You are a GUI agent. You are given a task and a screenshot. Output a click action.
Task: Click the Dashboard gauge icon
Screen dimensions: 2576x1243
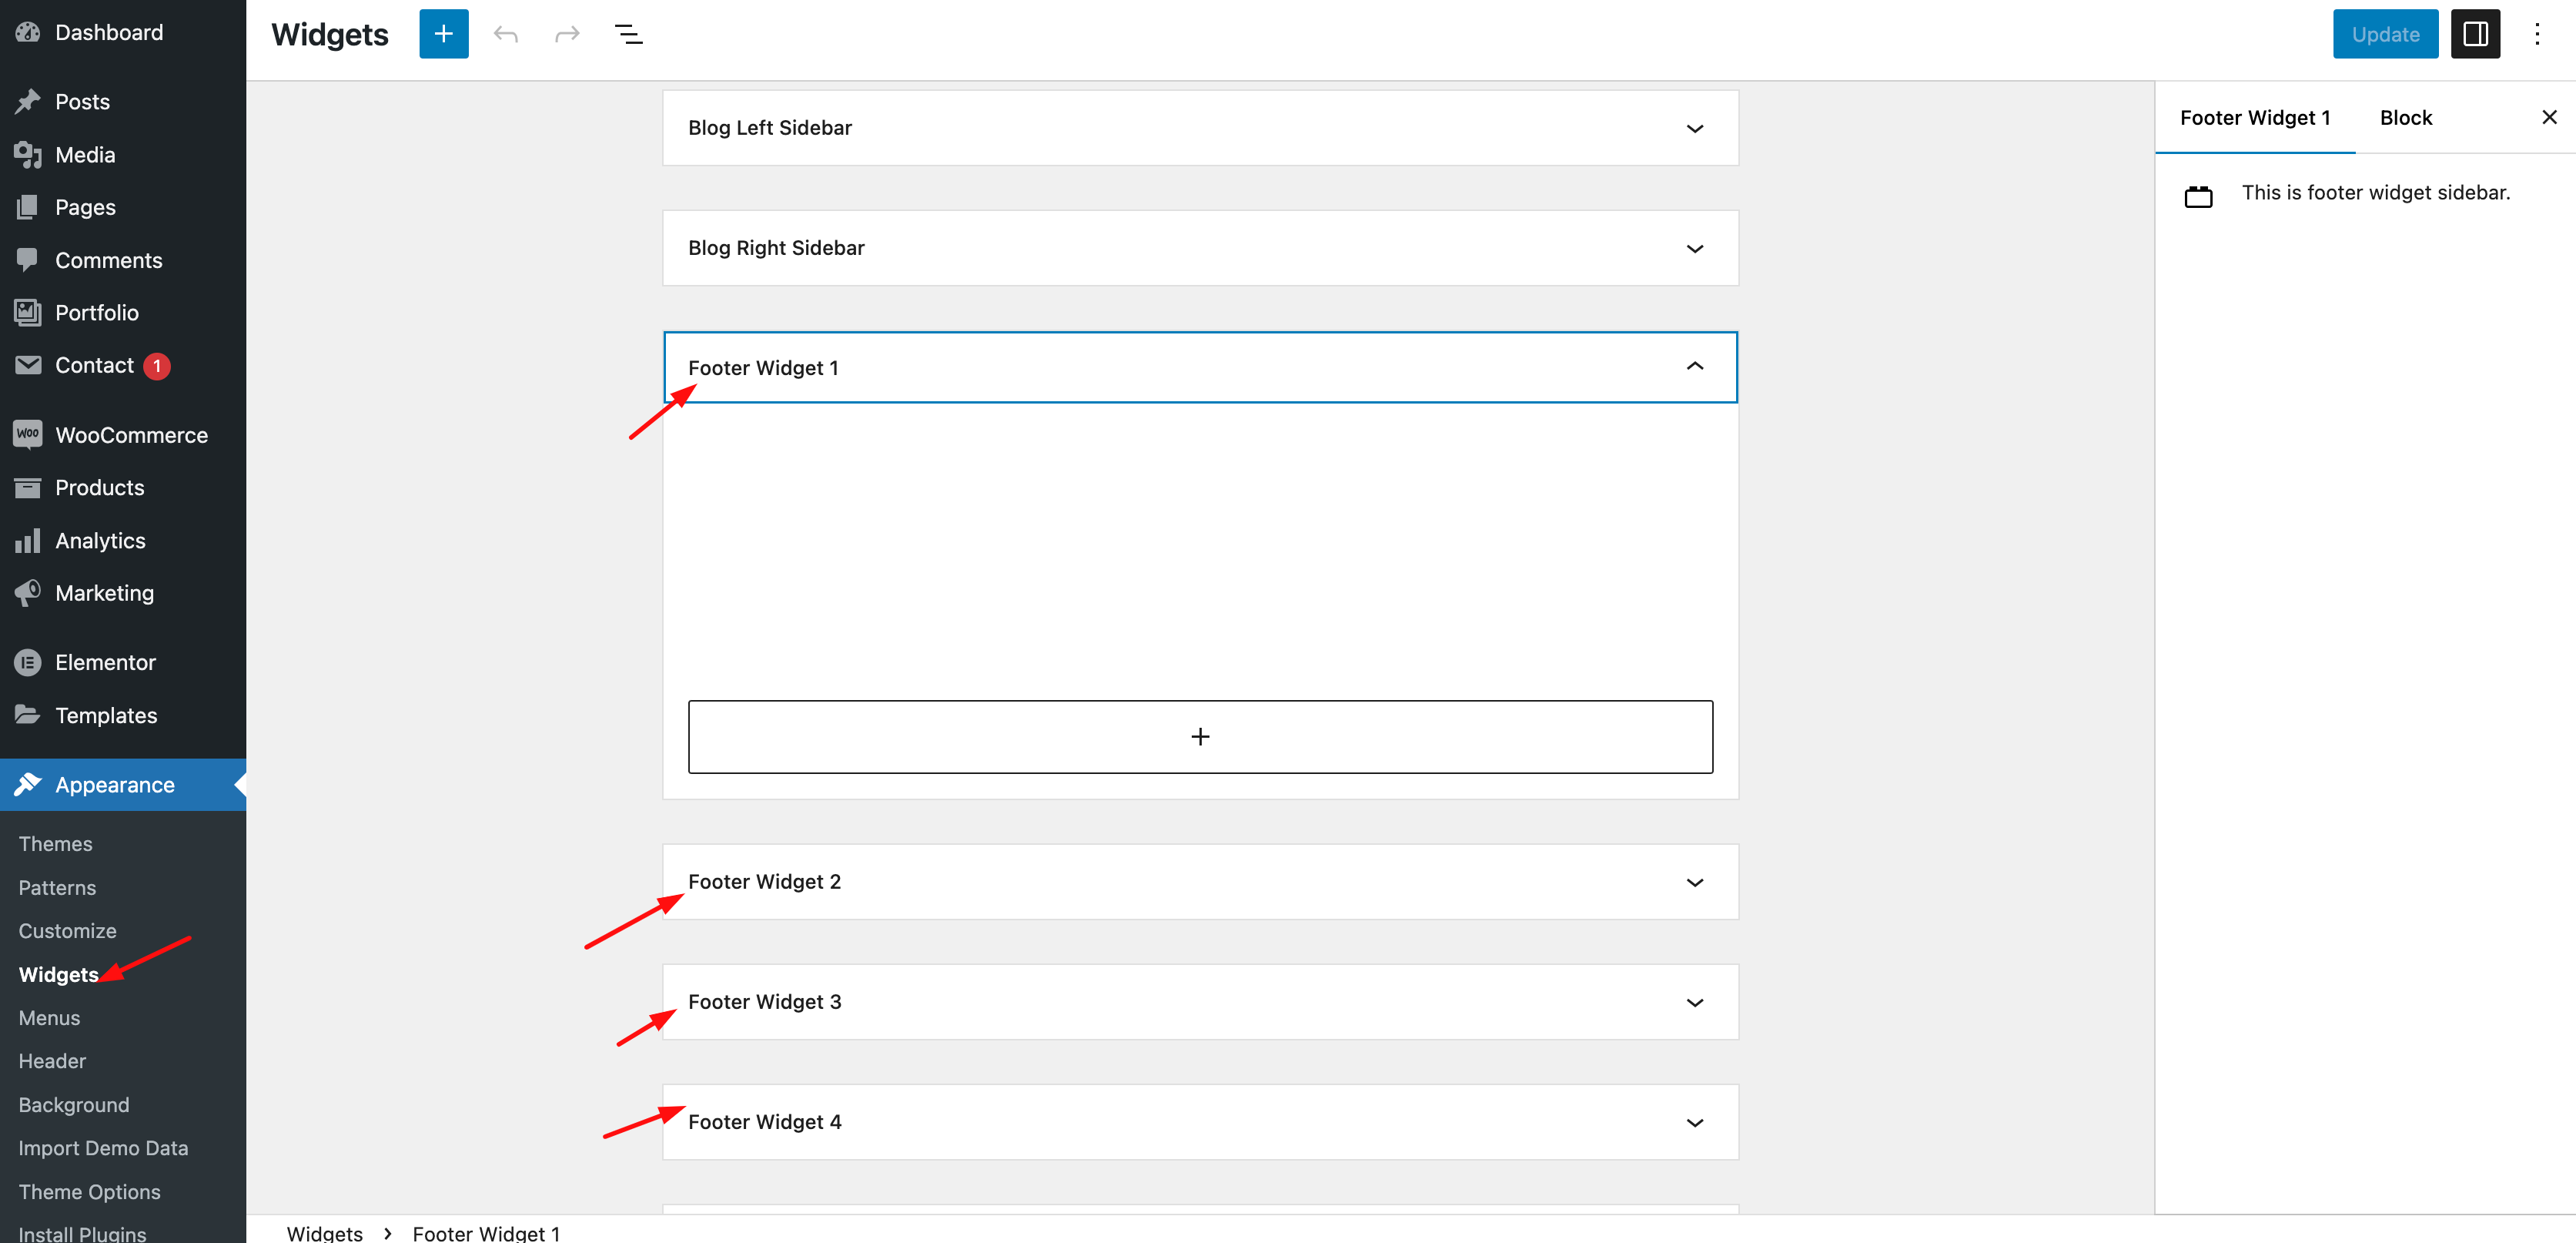click(x=28, y=32)
